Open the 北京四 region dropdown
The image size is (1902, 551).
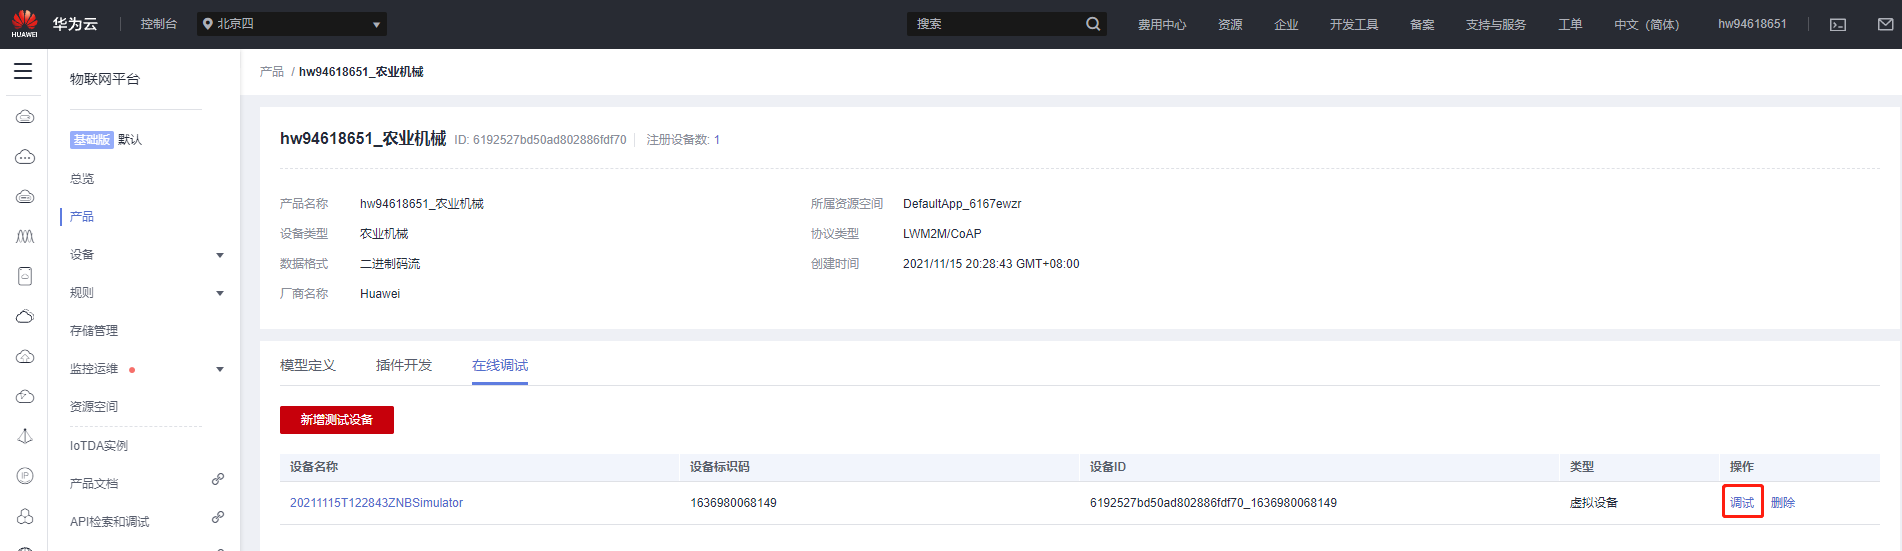[x=291, y=24]
